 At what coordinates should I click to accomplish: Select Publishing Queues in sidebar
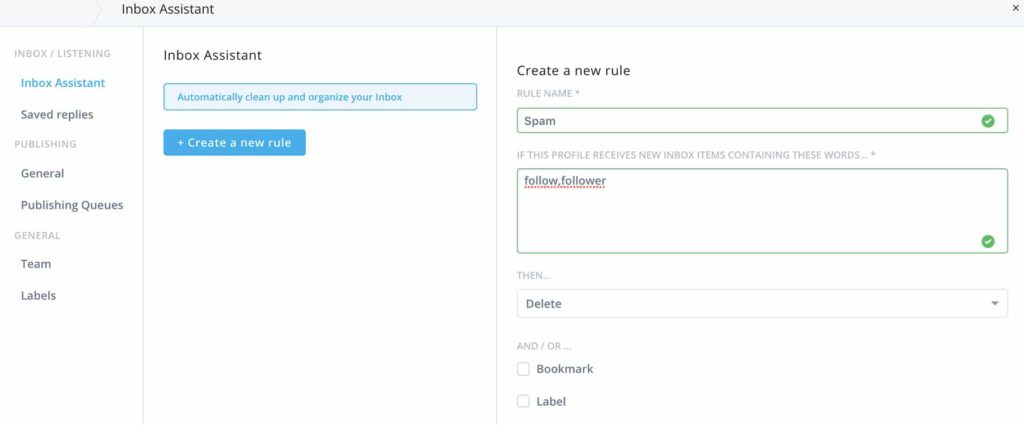pos(72,205)
